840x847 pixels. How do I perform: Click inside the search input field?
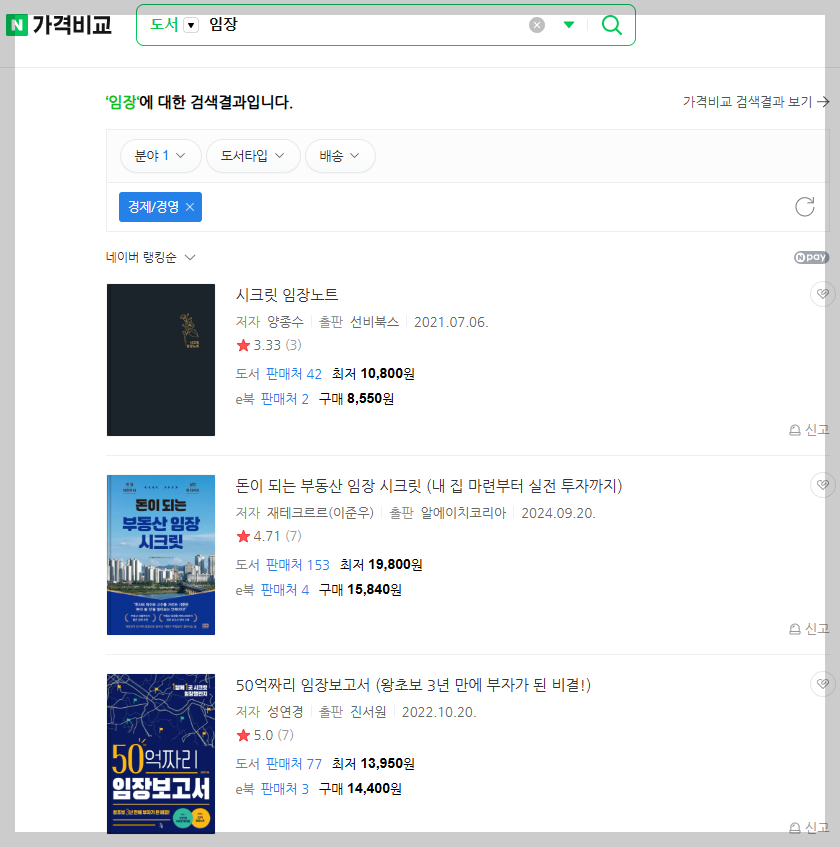350,25
